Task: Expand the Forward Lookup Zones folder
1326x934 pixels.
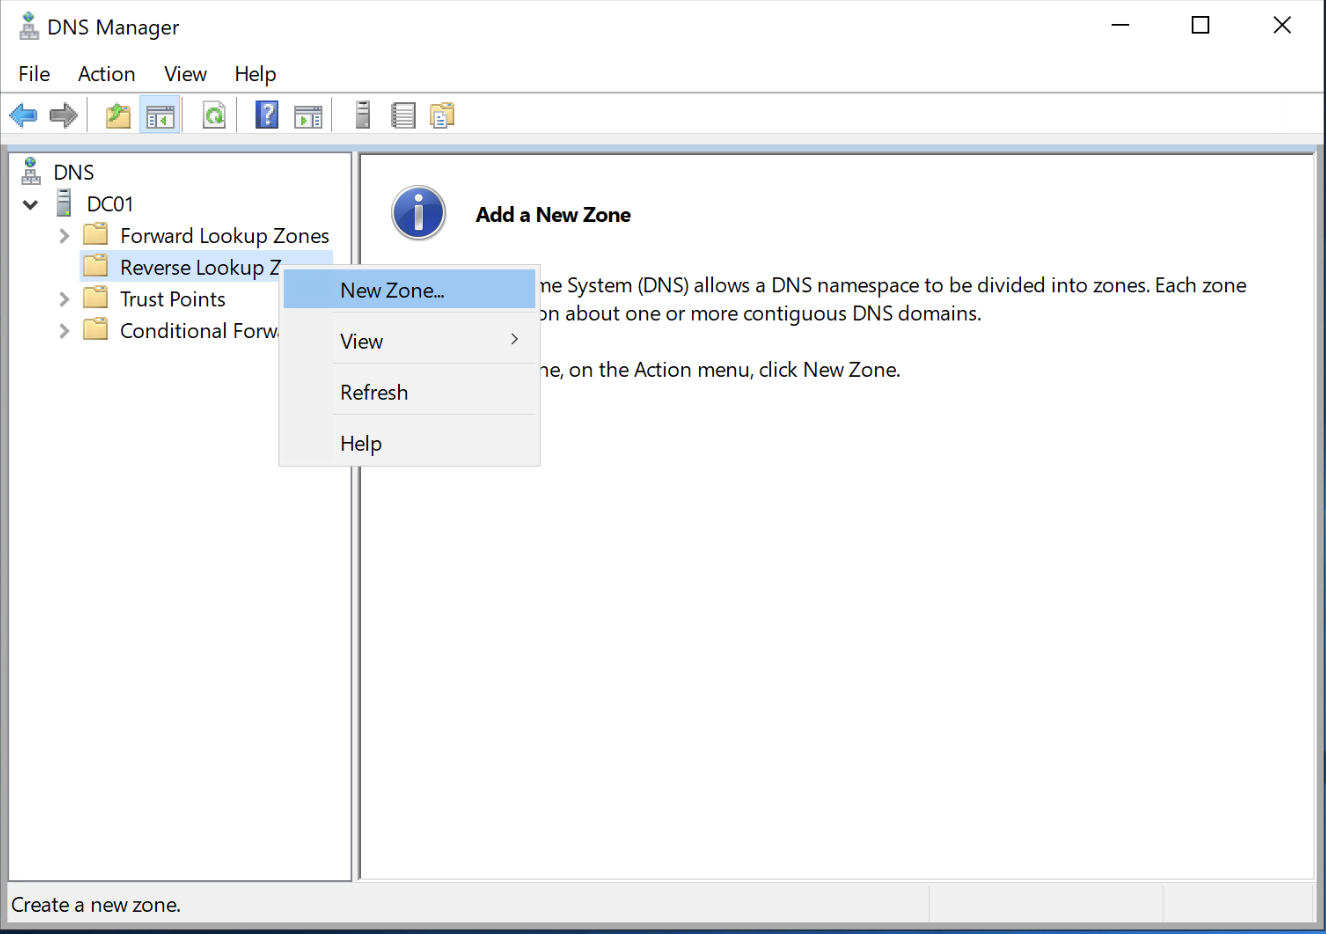Action: coord(64,236)
